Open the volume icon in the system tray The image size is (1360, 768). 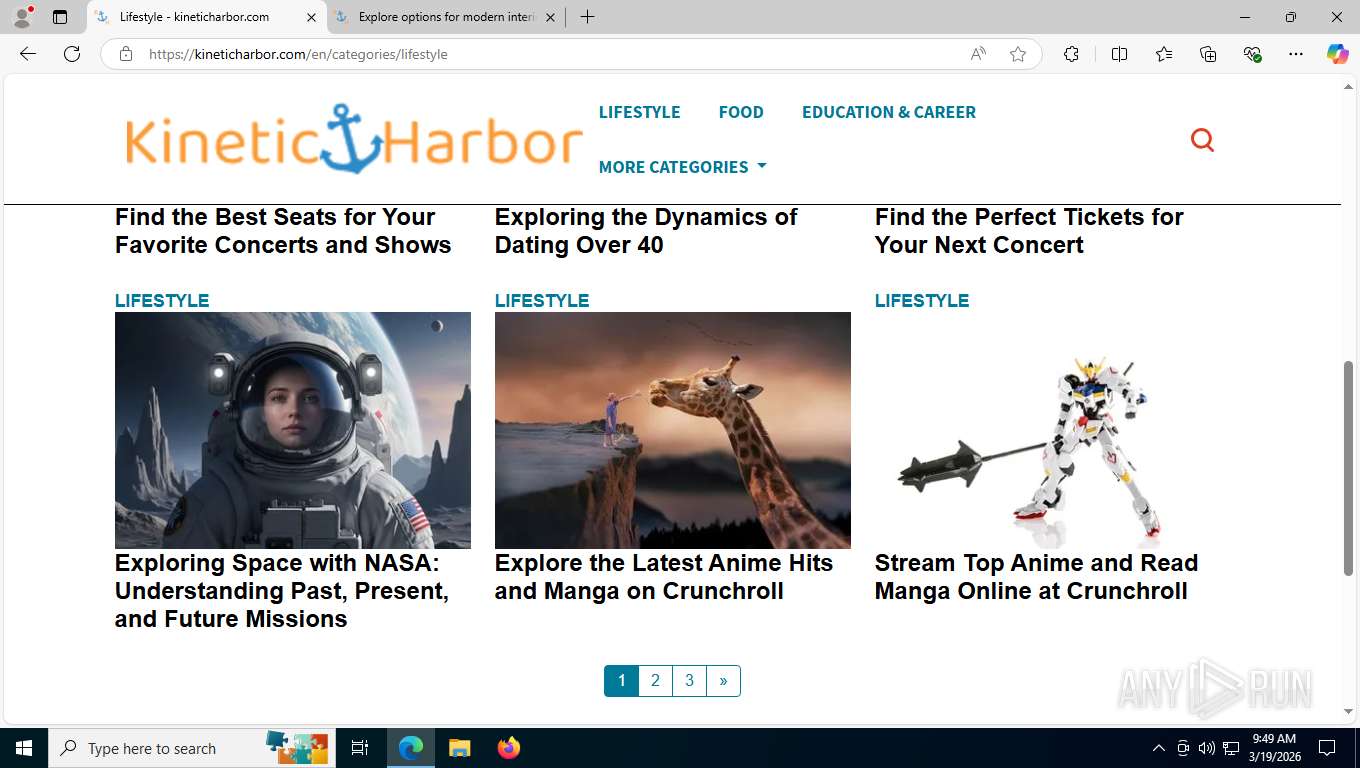tap(1206, 748)
